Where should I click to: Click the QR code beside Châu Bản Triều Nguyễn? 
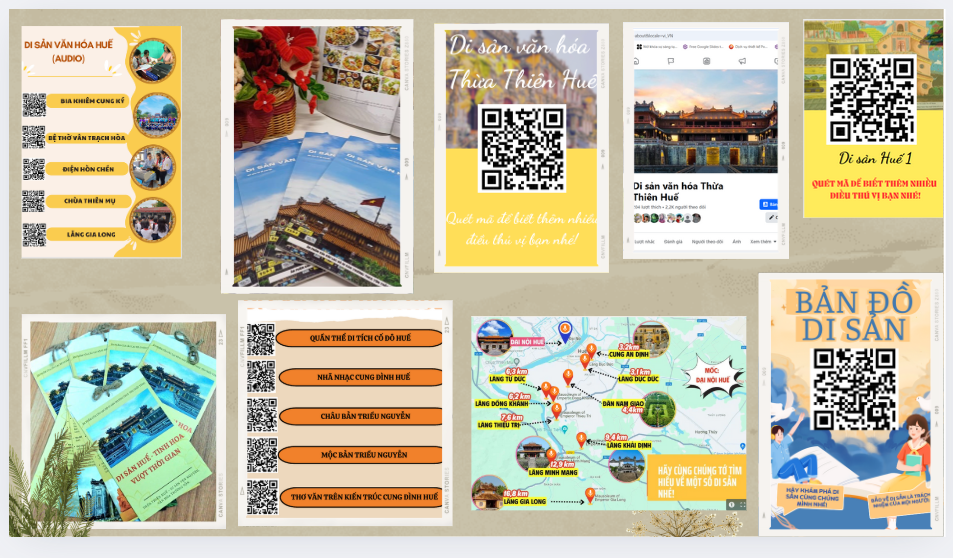pyautogui.click(x=262, y=416)
